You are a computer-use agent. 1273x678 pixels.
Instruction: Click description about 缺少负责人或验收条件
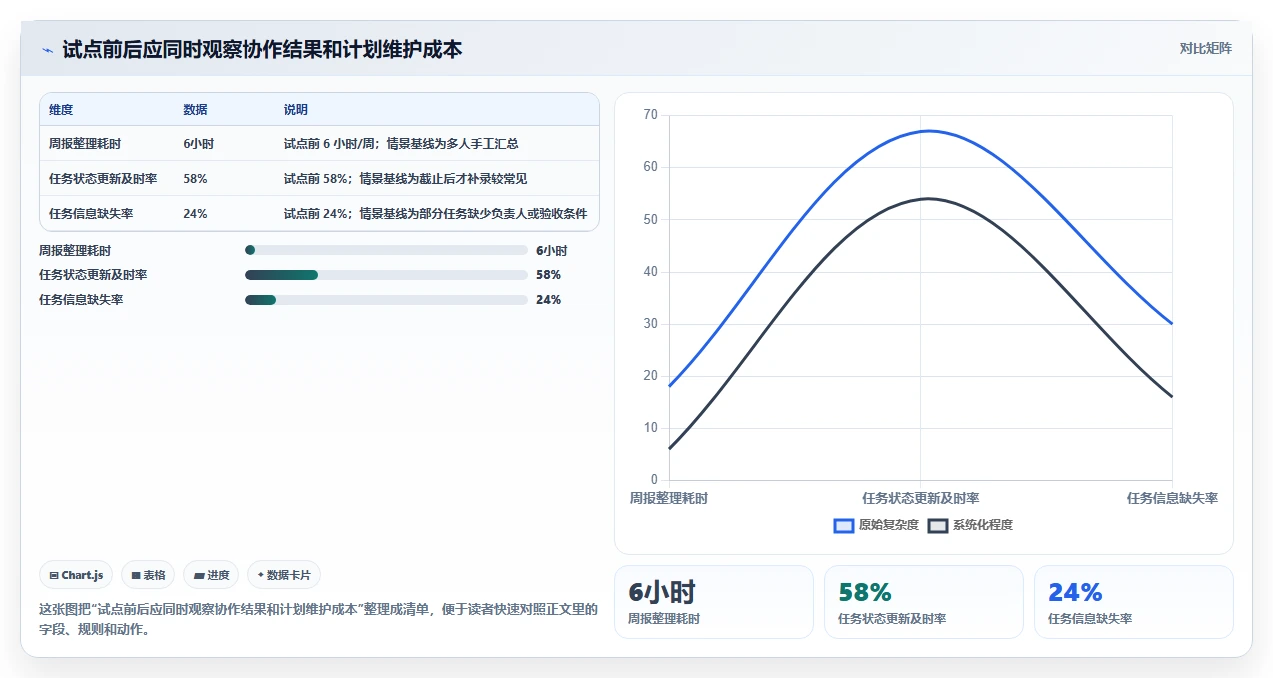[435, 214]
